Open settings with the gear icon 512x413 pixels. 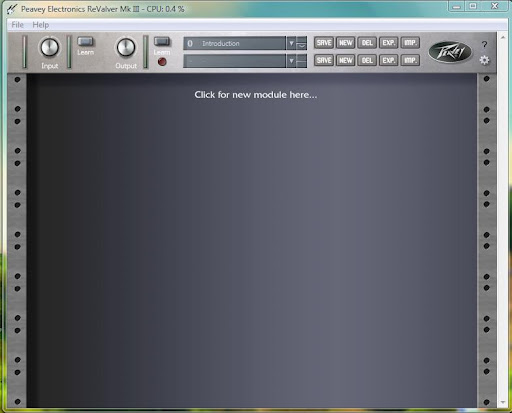click(484, 60)
